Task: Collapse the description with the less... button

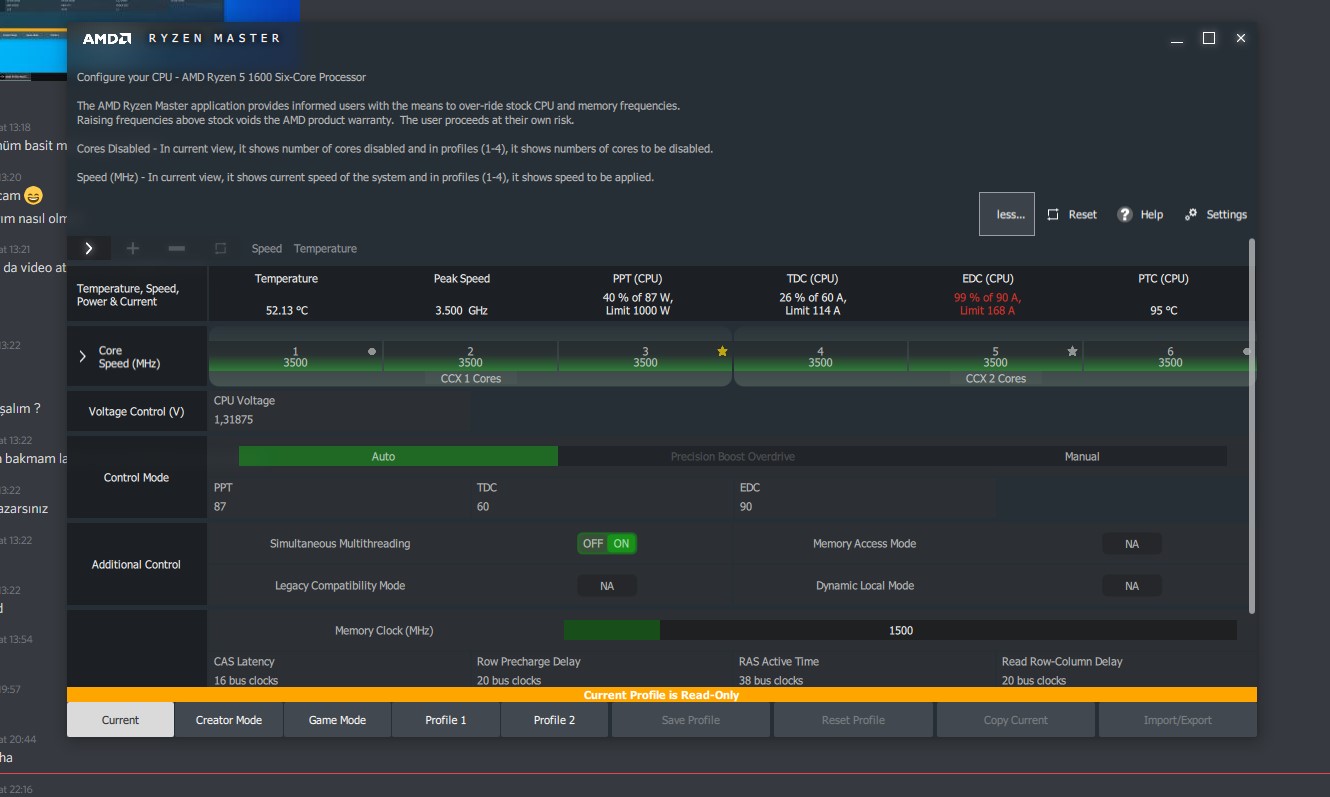Action: [1007, 214]
